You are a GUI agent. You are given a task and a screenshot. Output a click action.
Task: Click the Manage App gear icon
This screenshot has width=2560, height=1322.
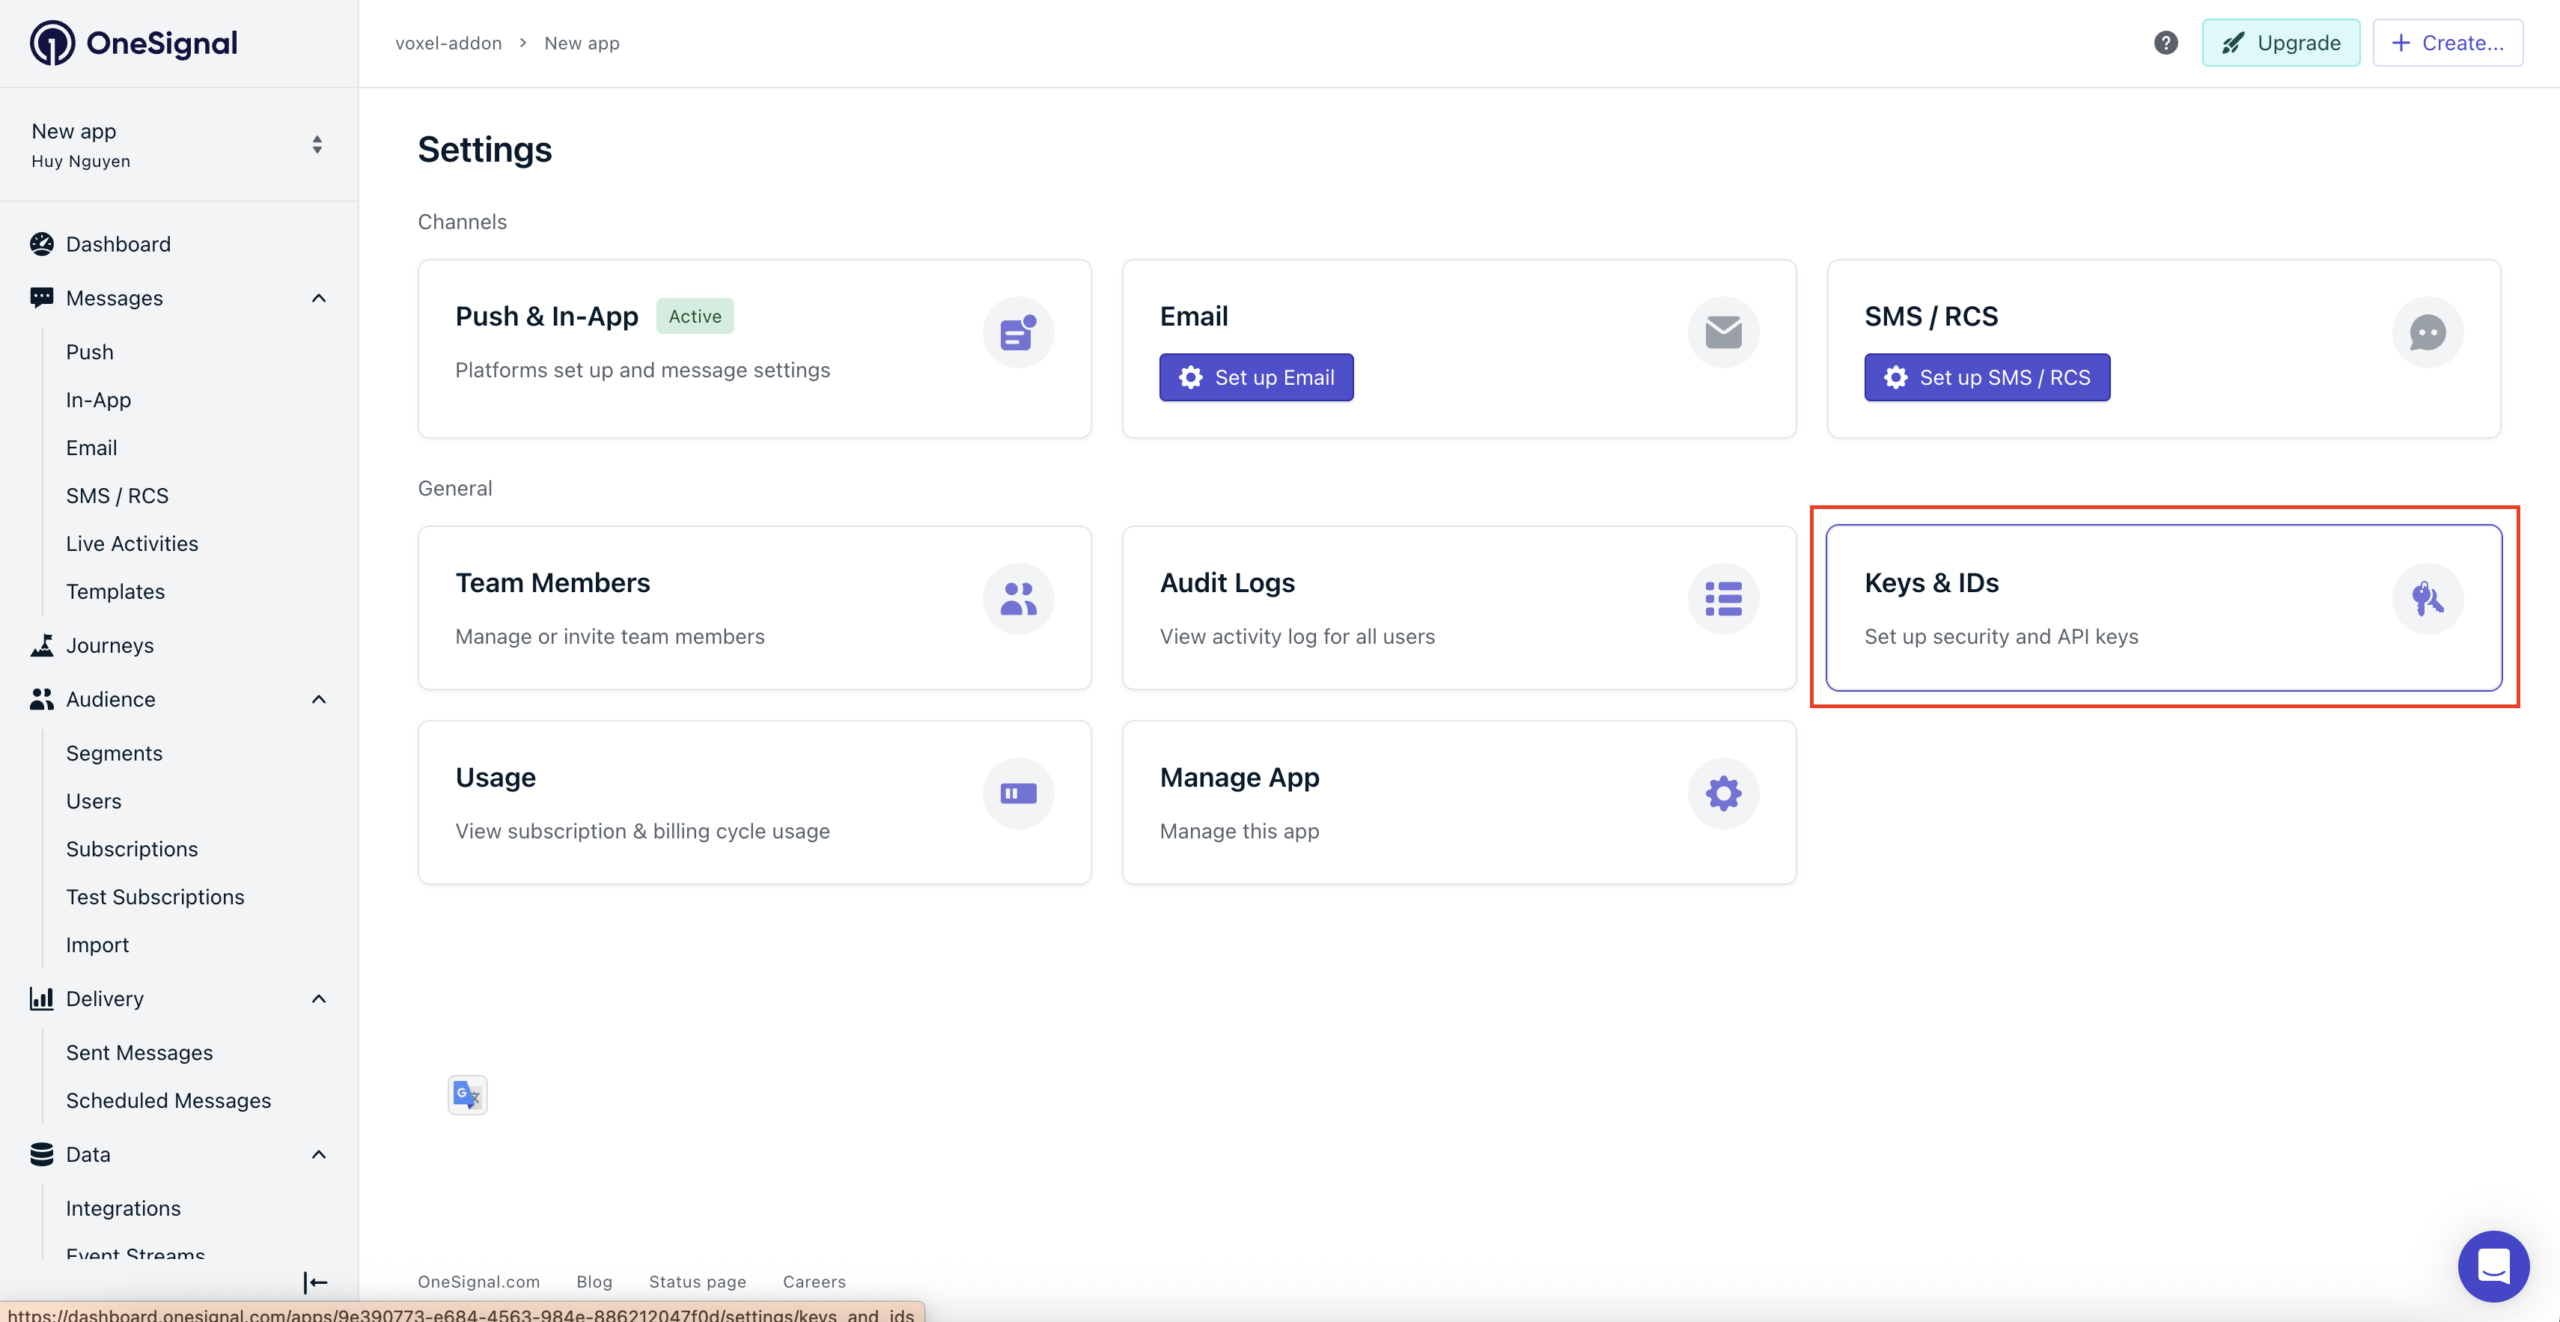pyautogui.click(x=1723, y=794)
